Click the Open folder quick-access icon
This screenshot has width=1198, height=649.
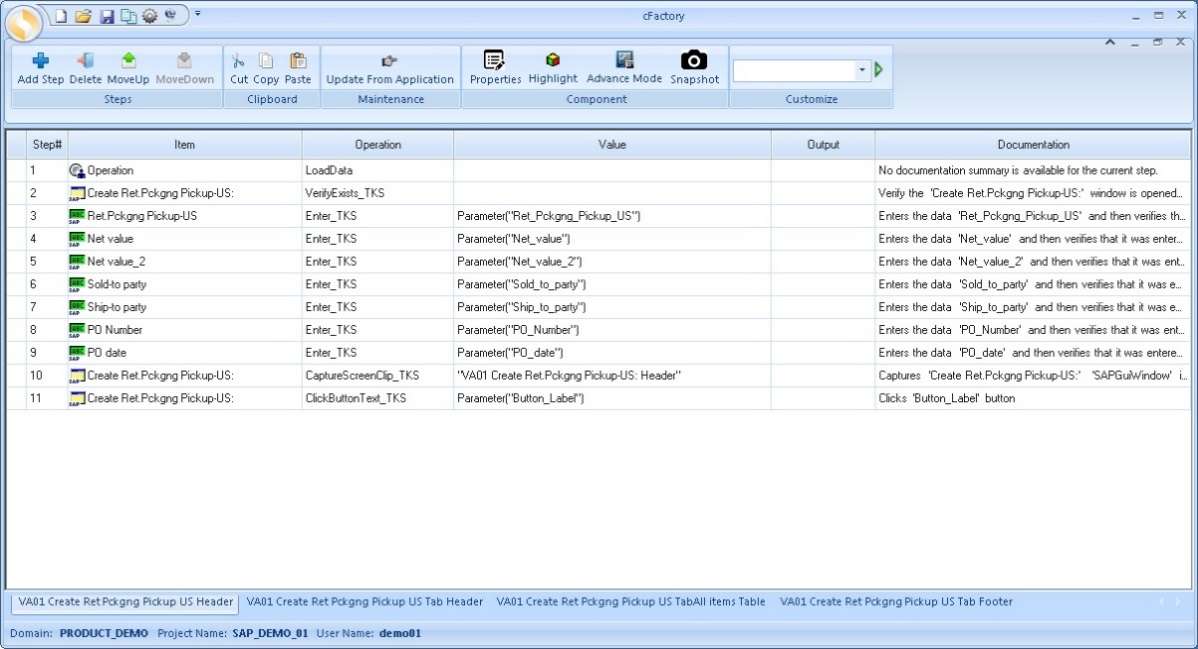point(83,15)
